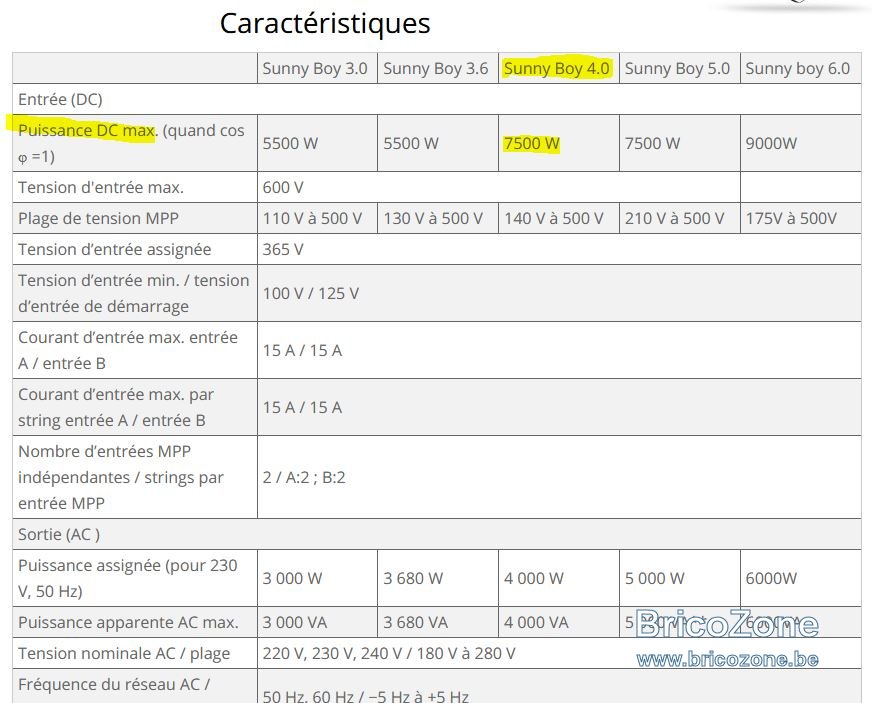Click the 2 / A:2 ; B:2 value
This screenshot has width=872, height=703.
(304, 478)
